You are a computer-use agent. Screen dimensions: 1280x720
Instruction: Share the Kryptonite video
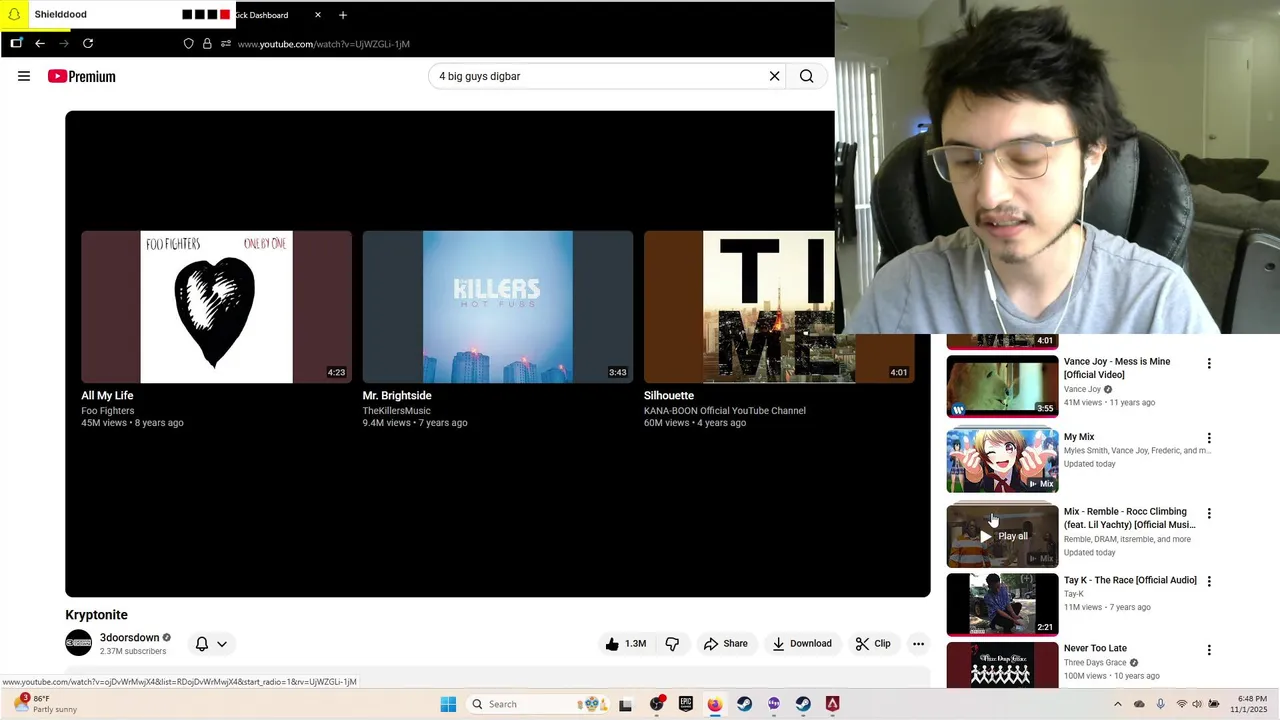[726, 644]
